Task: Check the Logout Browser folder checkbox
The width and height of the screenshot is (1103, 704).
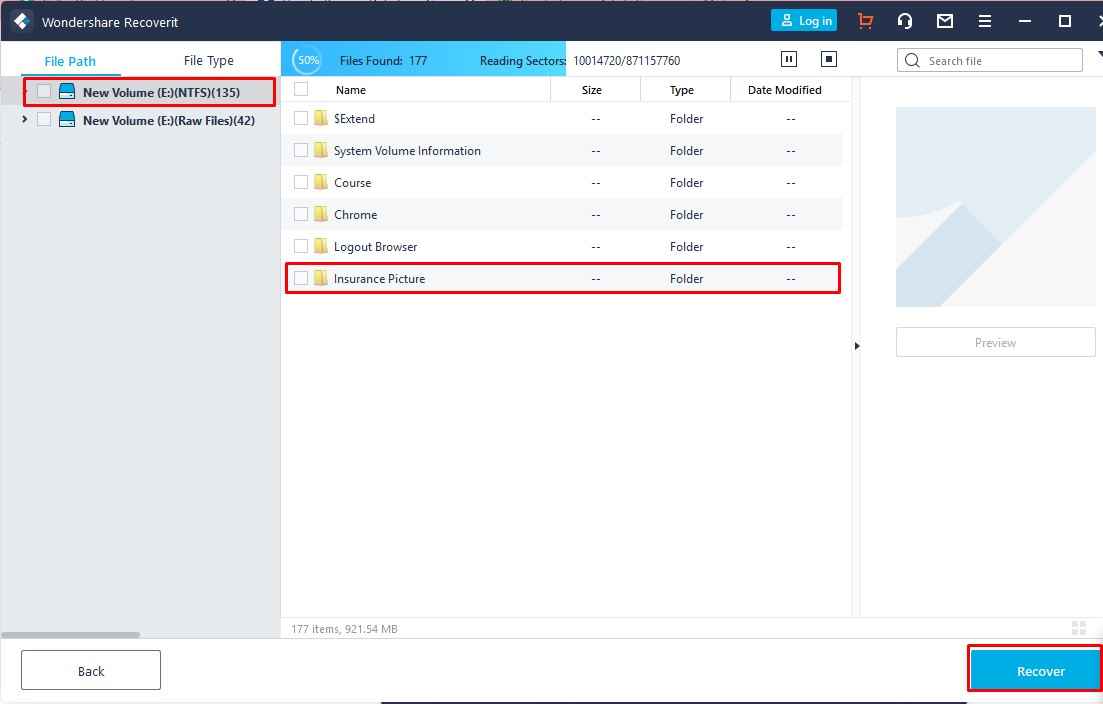Action: pyautogui.click(x=301, y=246)
